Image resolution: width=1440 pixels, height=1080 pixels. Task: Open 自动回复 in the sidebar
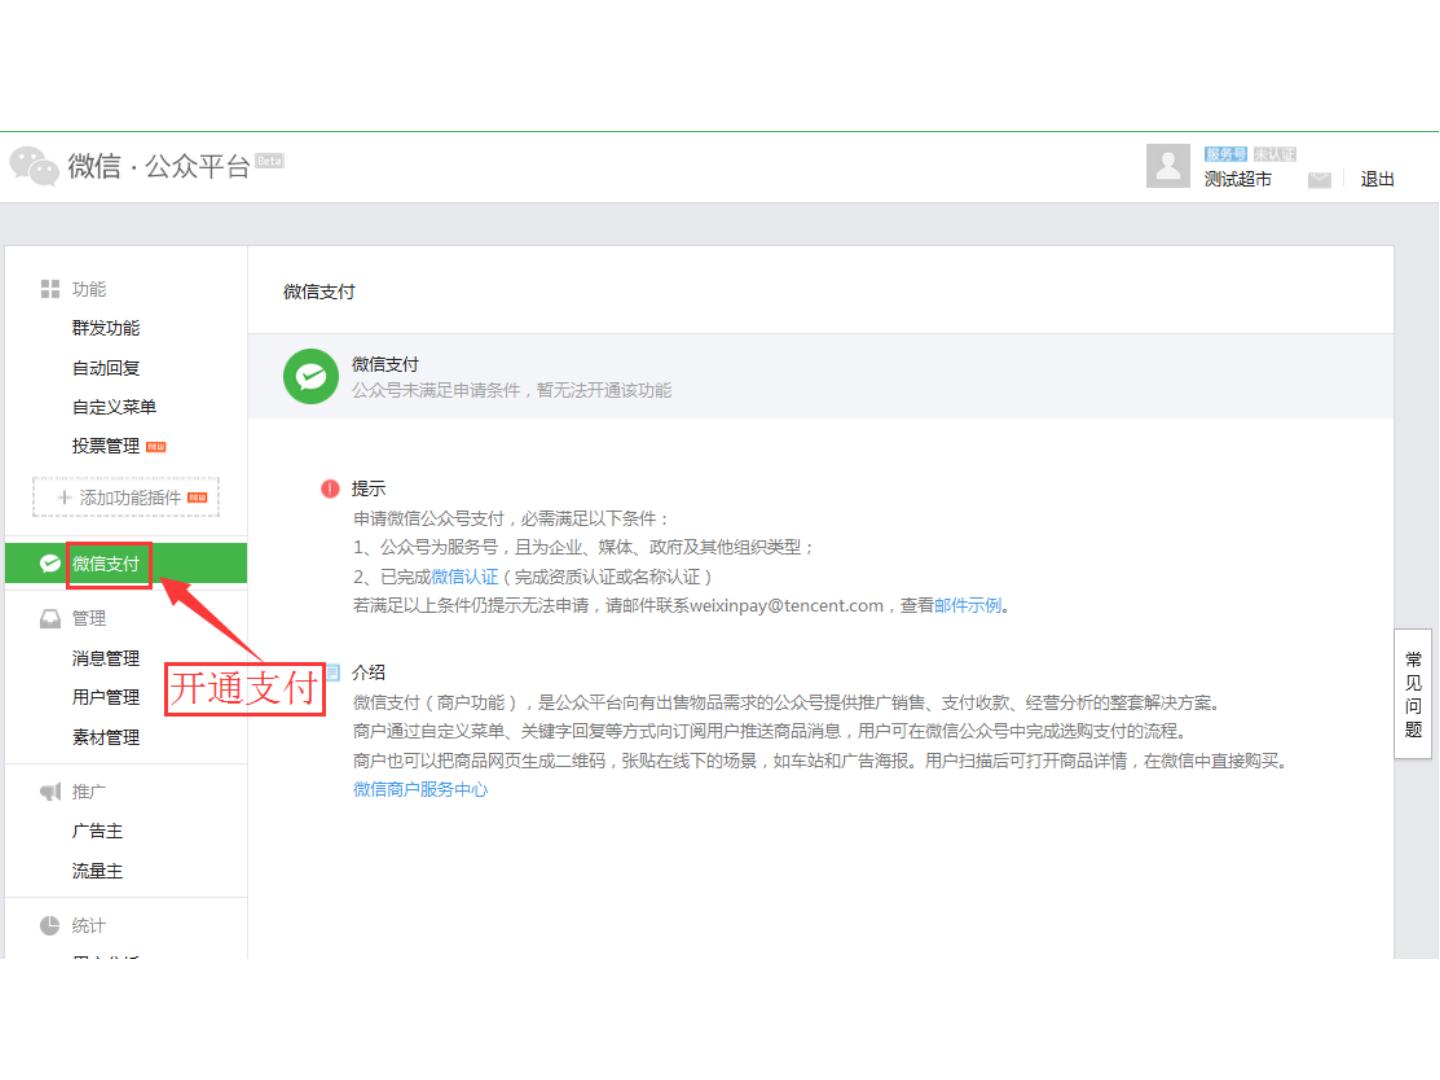click(106, 368)
